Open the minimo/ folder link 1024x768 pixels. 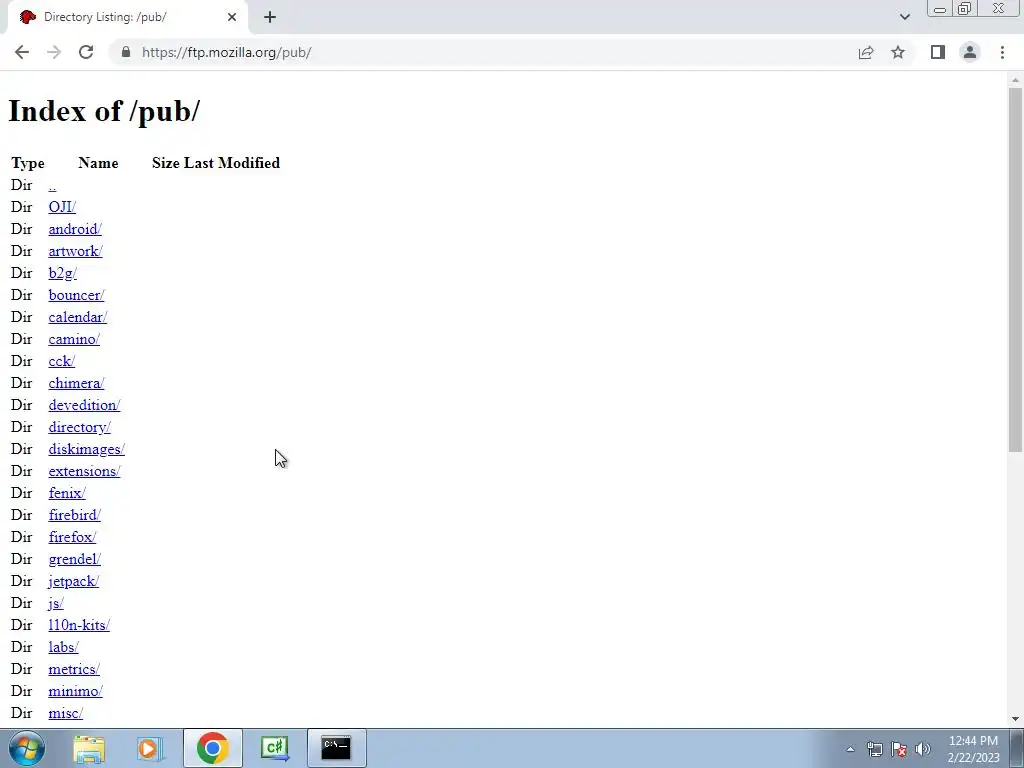point(75,691)
